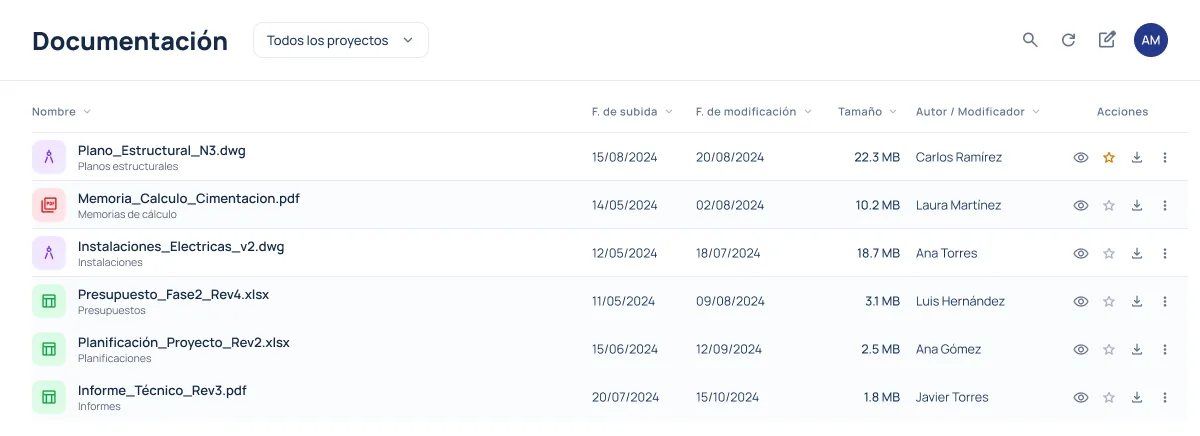Click upload date 15/08/2024
This screenshot has width=1200, height=436.
tap(625, 157)
